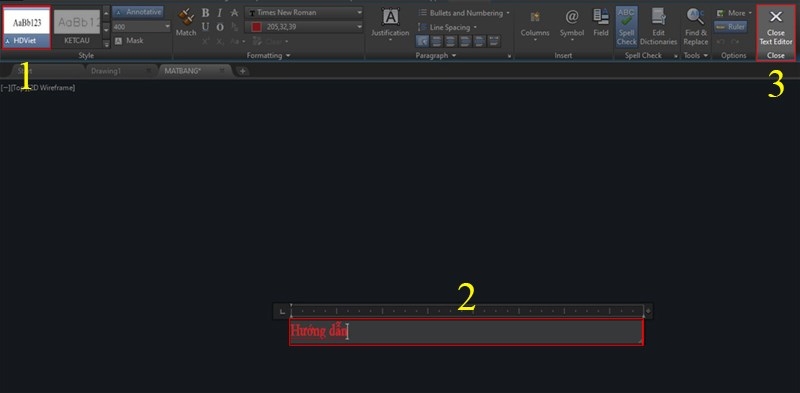Open the Paragraph dialog launcher arrow
The width and height of the screenshot is (800, 393).
pyautogui.click(x=509, y=56)
